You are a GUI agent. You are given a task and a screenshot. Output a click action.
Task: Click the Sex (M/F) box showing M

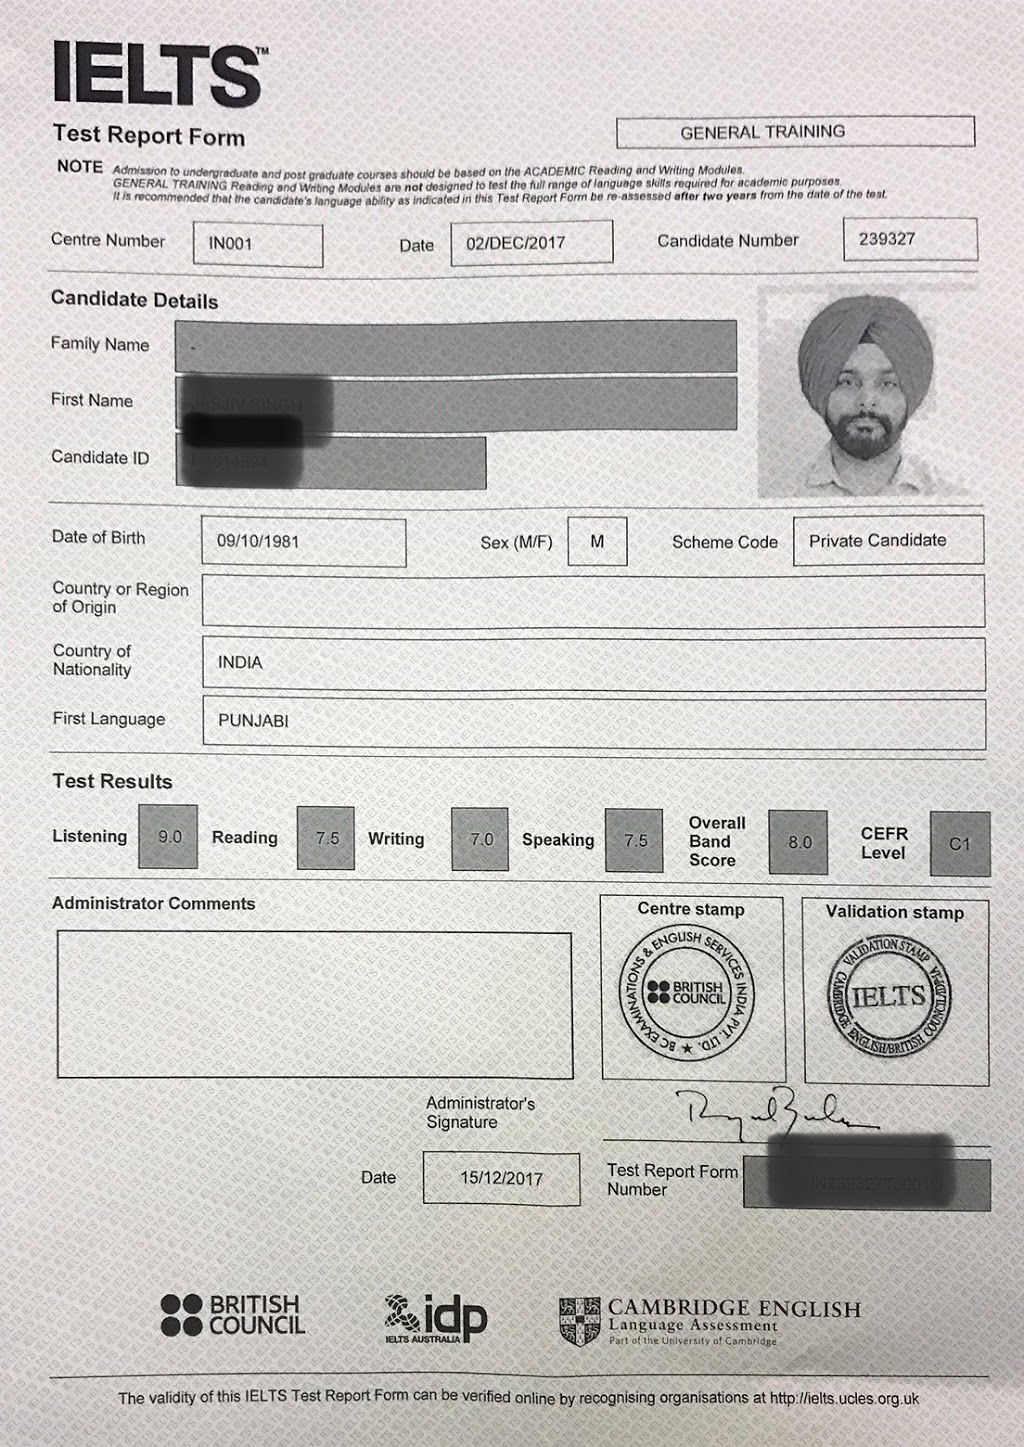[597, 541]
